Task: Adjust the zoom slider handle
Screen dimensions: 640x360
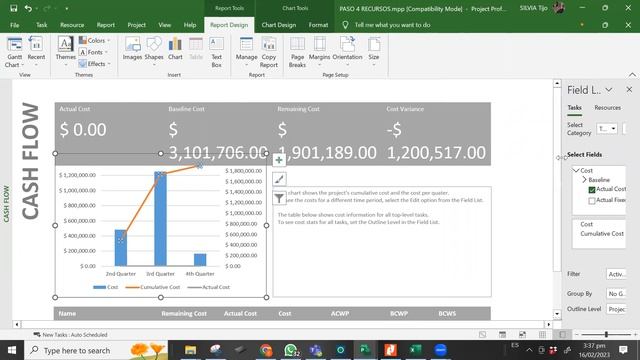Action: (x=606, y=334)
